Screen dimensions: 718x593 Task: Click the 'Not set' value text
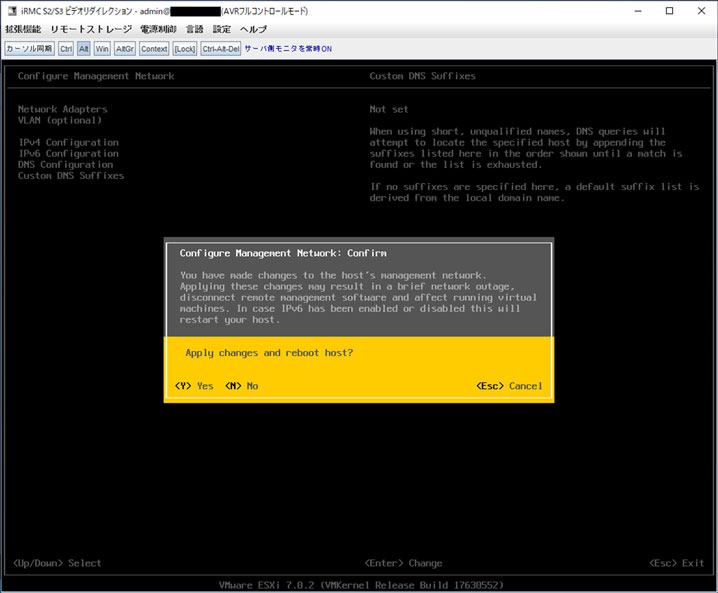click(389, 109)
